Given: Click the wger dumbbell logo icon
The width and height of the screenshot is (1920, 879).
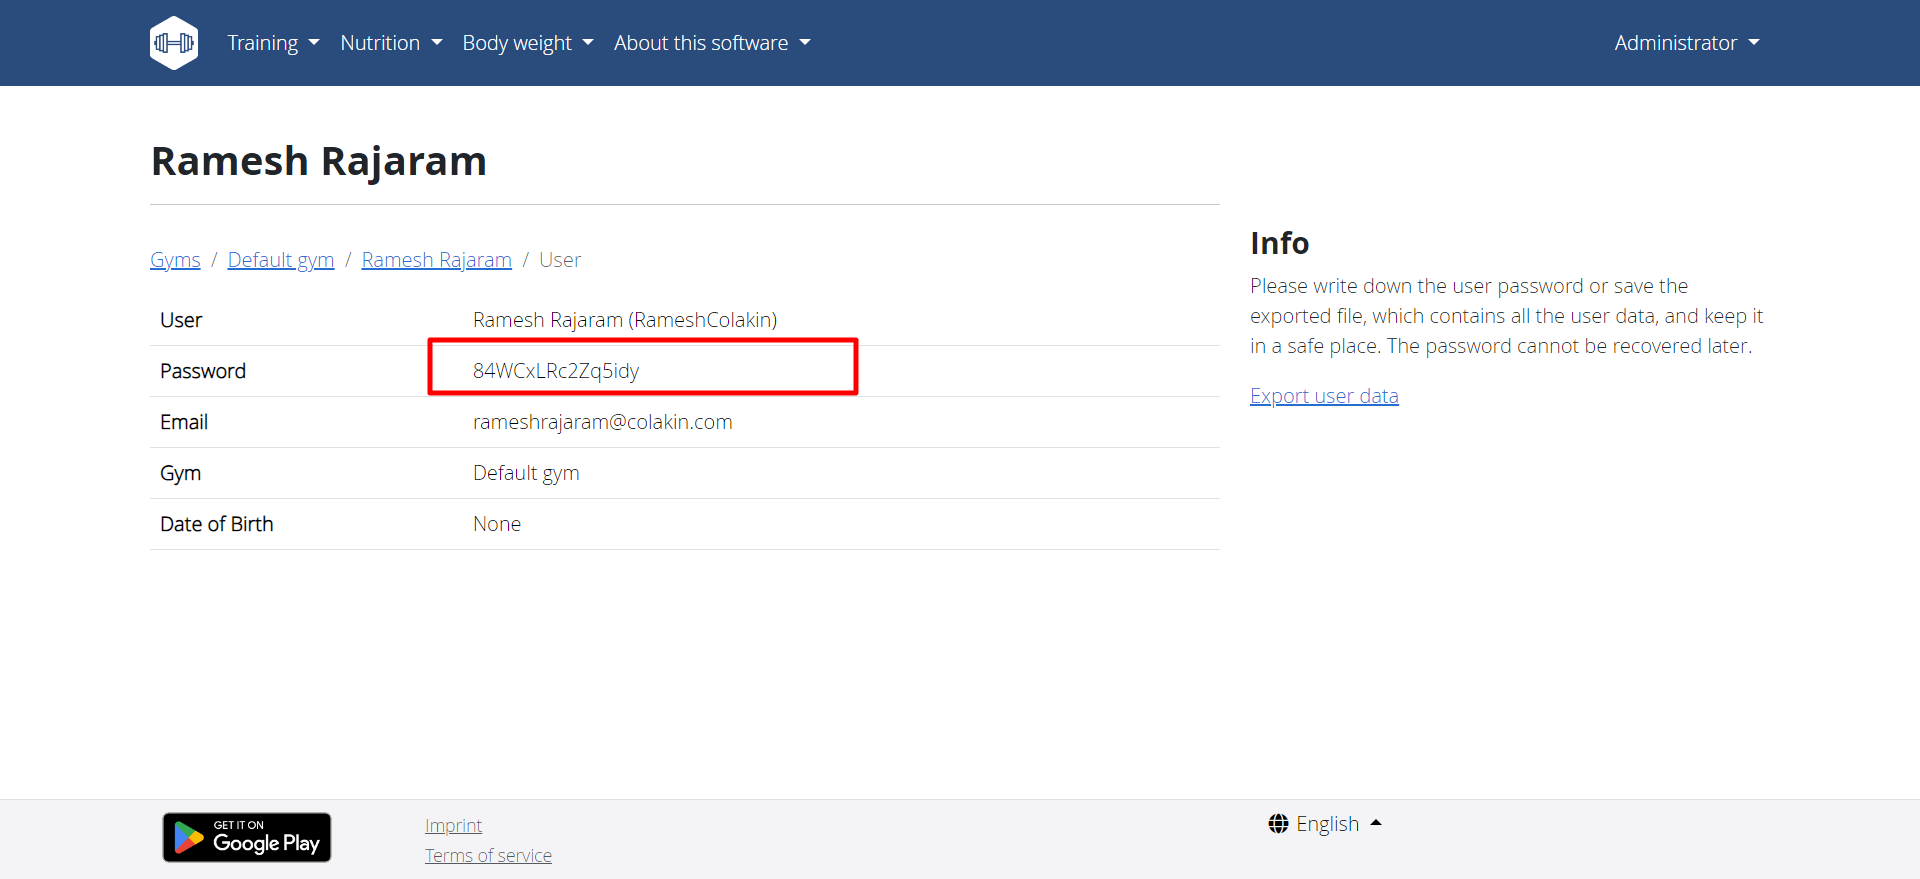Looking at the screenshot, I should tap(174, 43).
